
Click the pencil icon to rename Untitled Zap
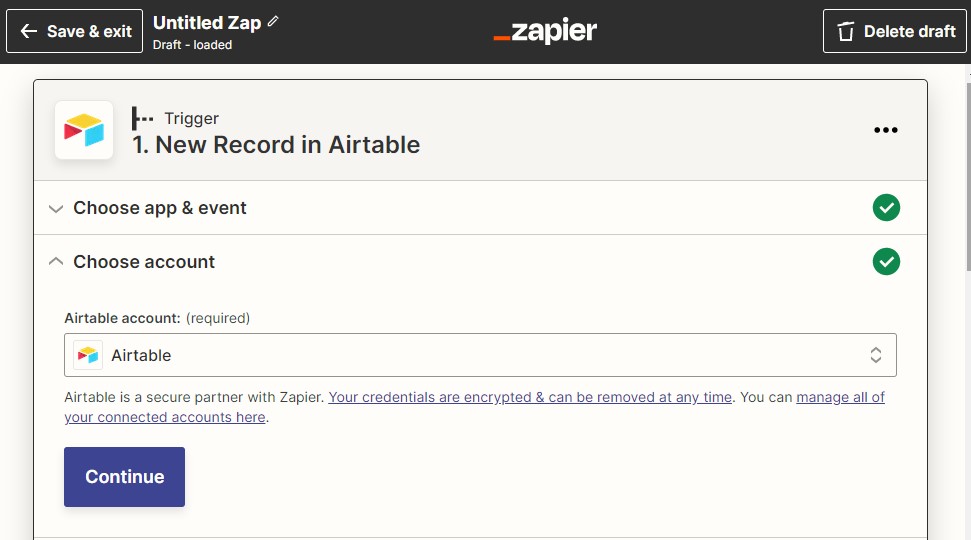tap(272, 22)
